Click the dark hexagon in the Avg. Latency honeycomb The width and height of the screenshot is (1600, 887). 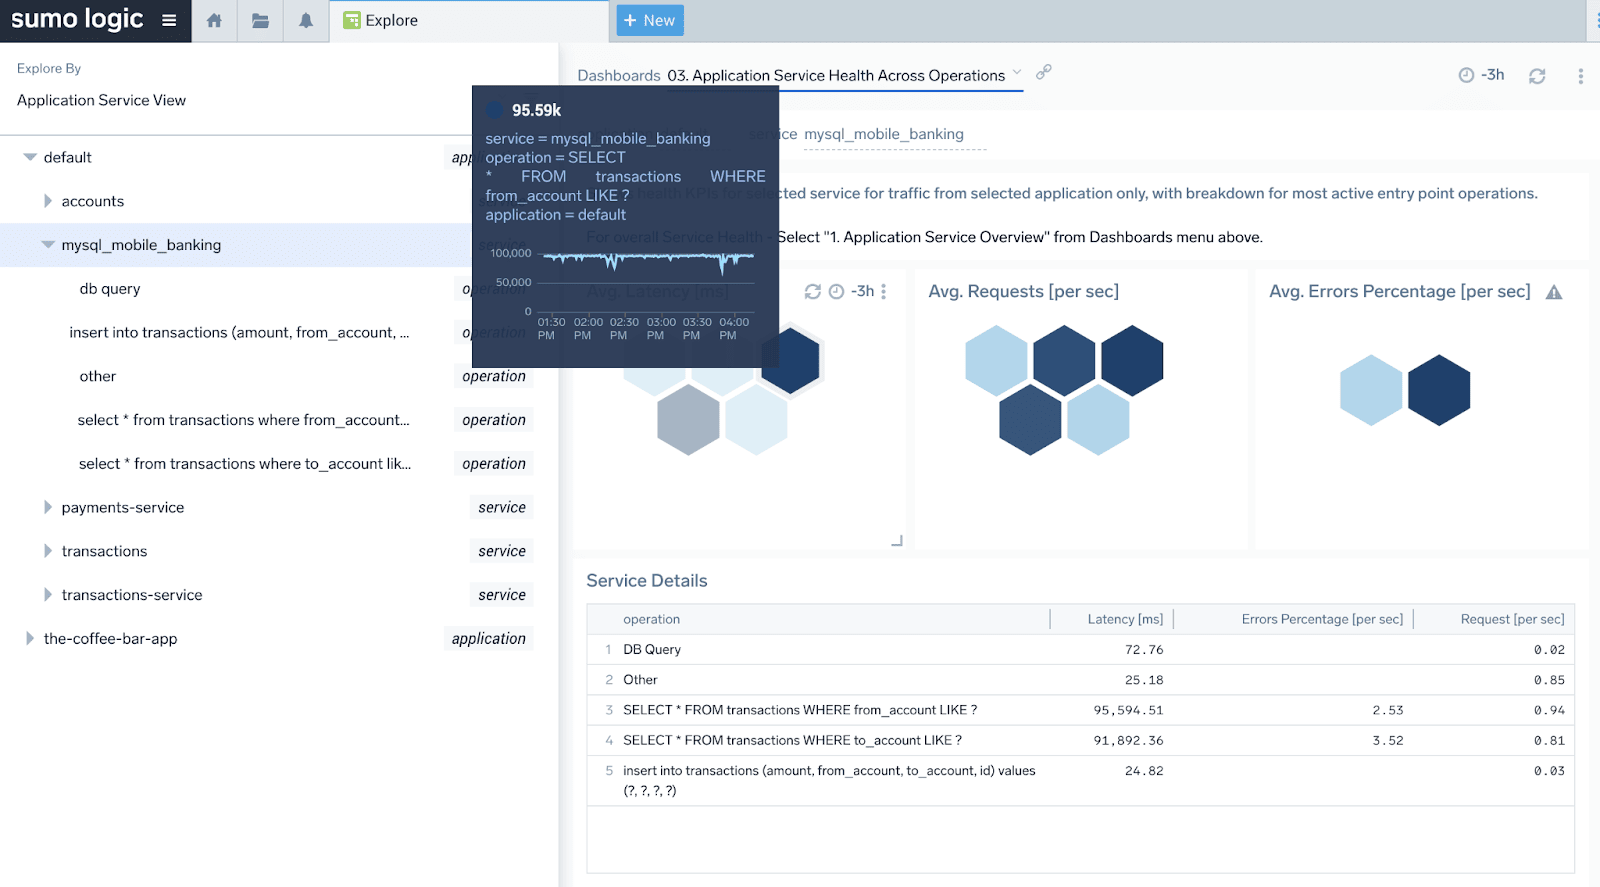pyautogui.click(x=791, y=360)
